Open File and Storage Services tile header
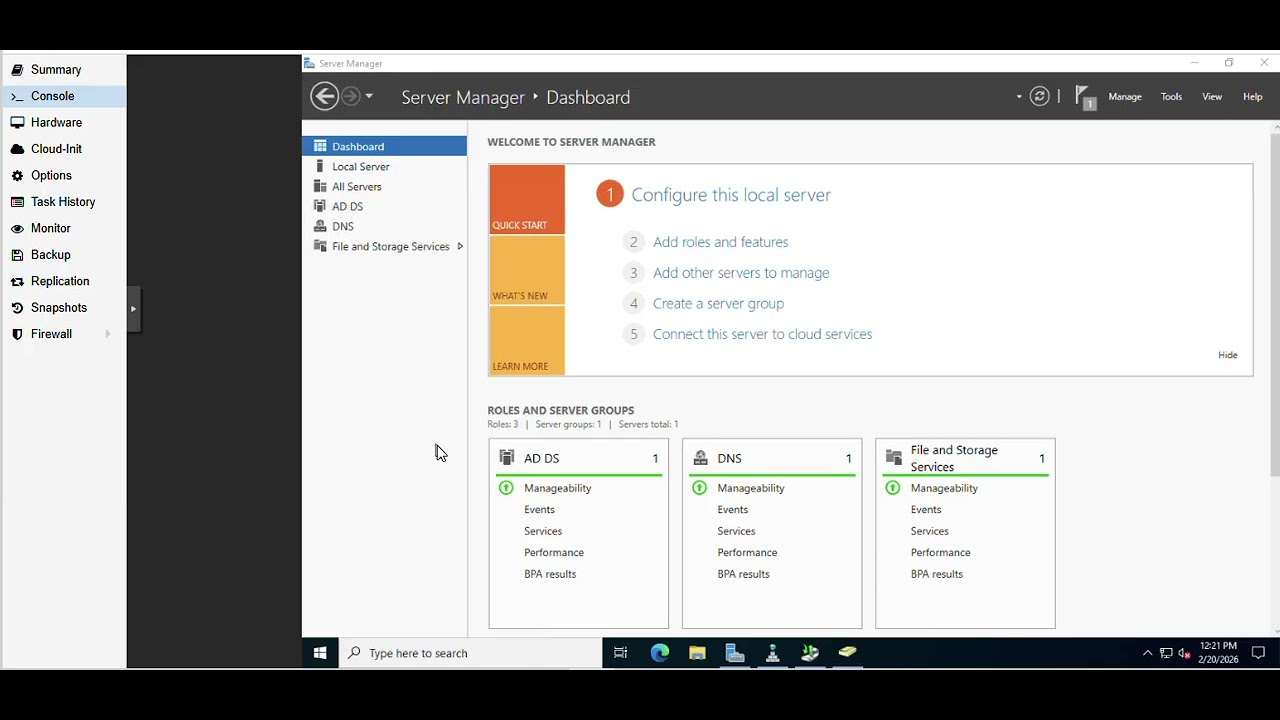The height and width of the screenshot is (720, 1280). tap(965, 458)
